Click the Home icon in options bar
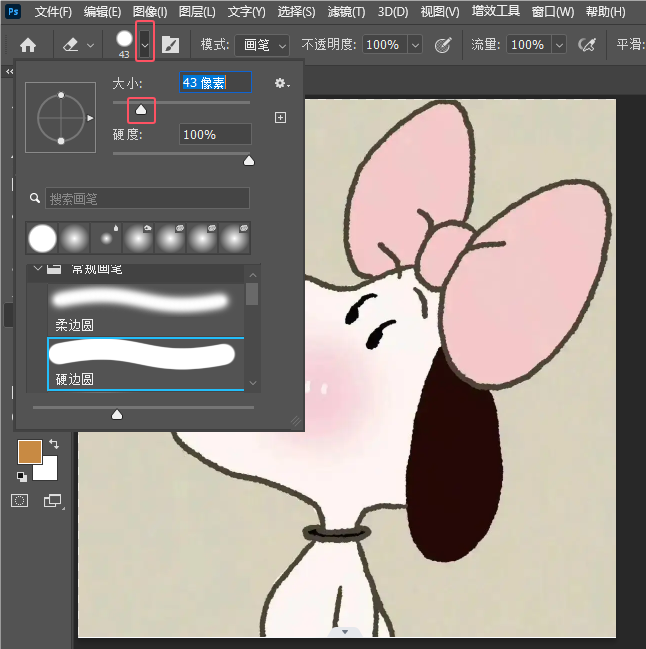 [28, 45]
